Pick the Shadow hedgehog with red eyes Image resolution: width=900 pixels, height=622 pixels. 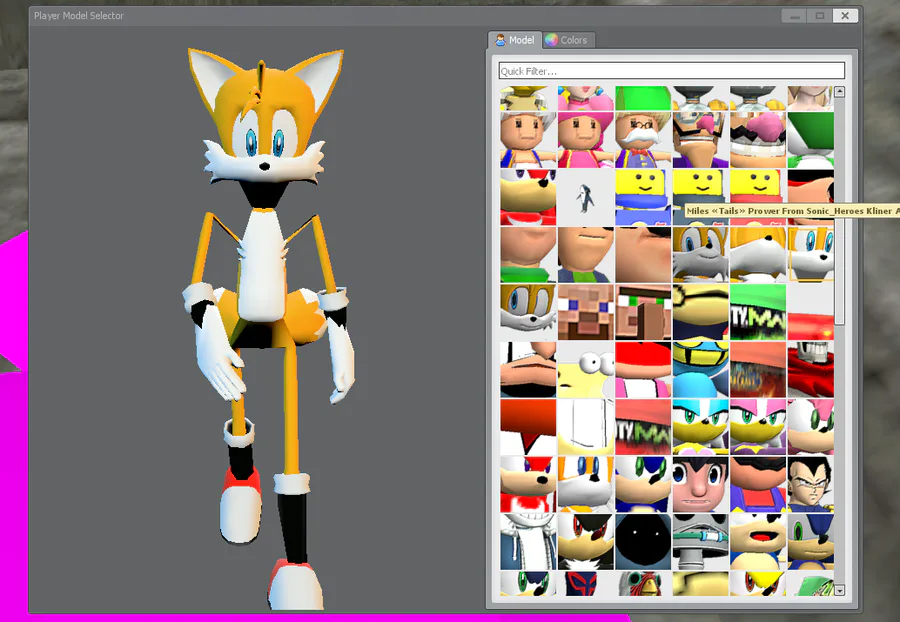point(585,541)
